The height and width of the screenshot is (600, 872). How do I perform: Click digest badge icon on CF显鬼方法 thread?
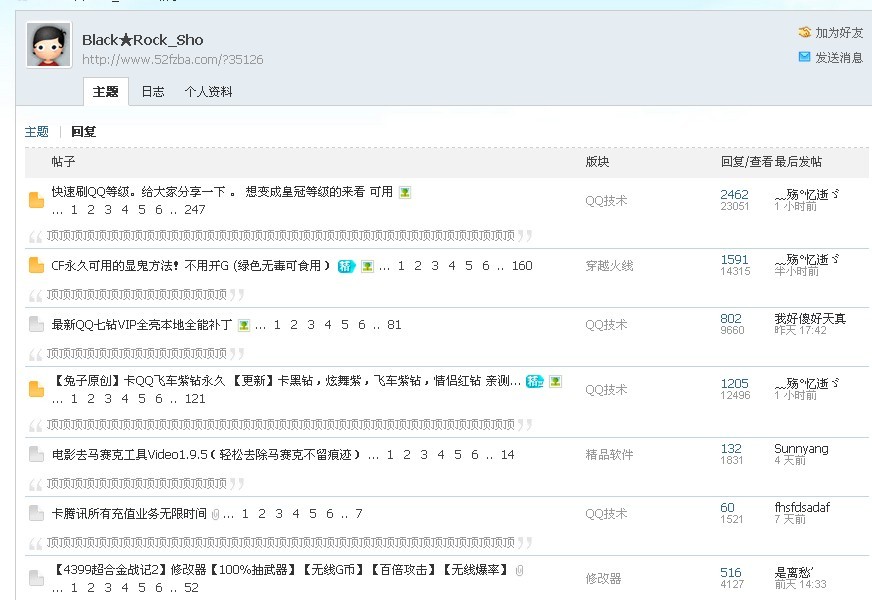coord(346,266)
